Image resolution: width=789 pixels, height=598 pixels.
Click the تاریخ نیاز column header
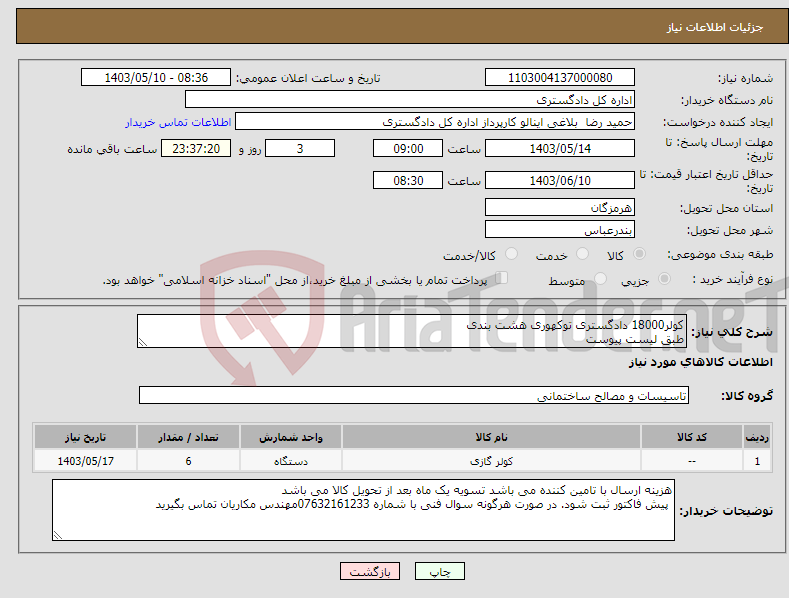(x=86, y=437)
